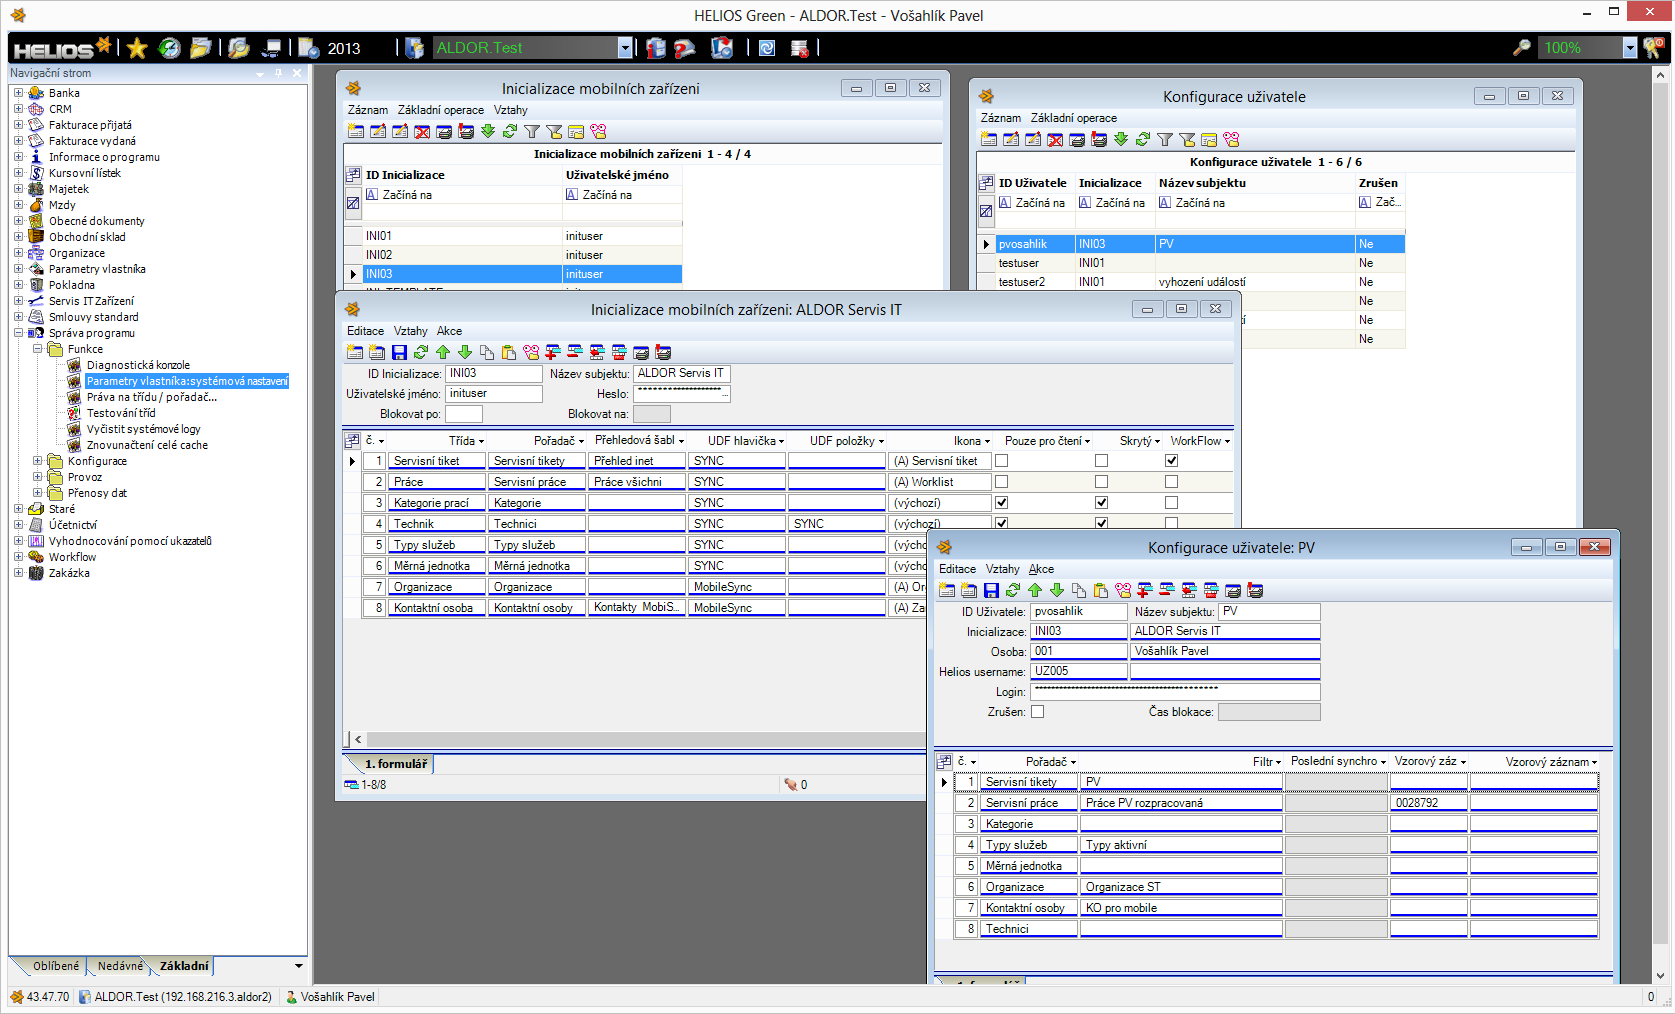Open the 100% zoom dropdown
The width and height of the screenshot is (1675, 1014).
1630,47
